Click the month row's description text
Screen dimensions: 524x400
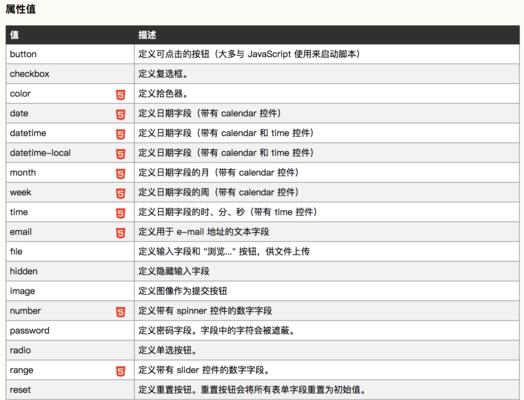218,172
